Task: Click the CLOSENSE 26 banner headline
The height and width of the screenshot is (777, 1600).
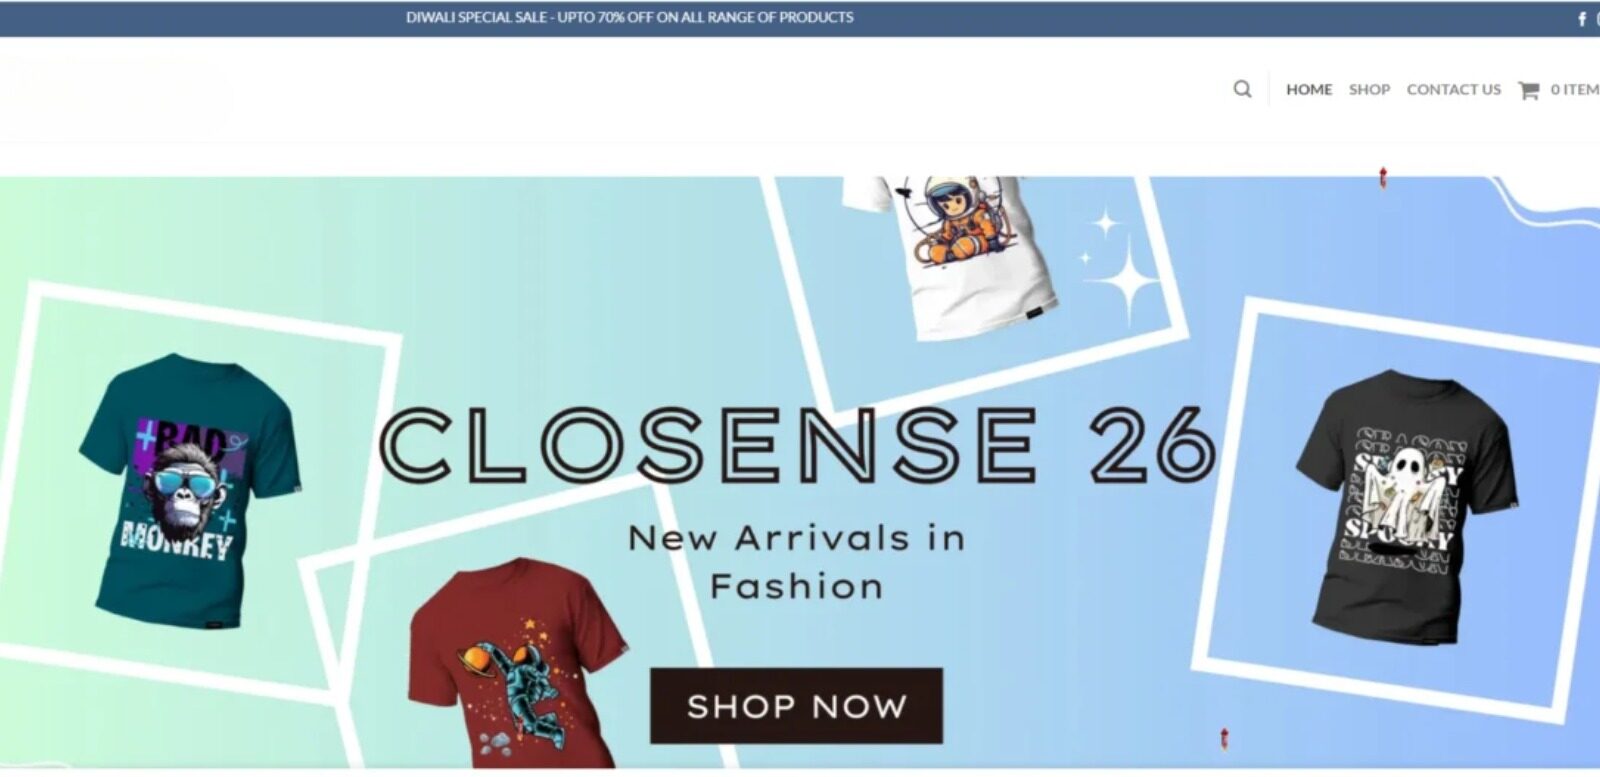Action: point(796,443)
